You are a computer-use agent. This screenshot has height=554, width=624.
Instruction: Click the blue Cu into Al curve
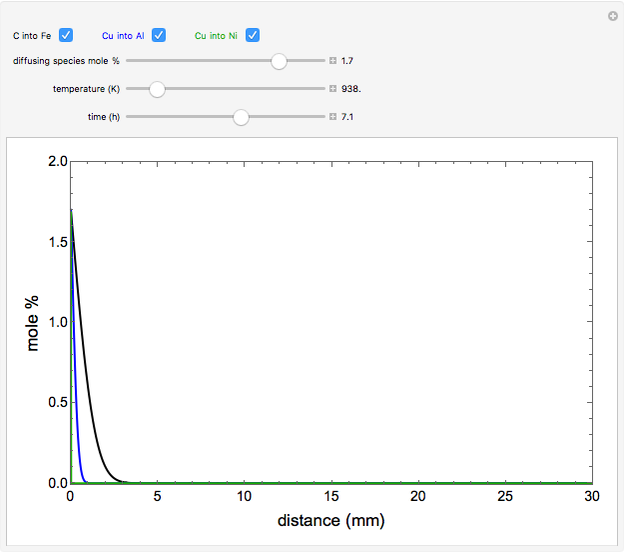click(75, 420)
